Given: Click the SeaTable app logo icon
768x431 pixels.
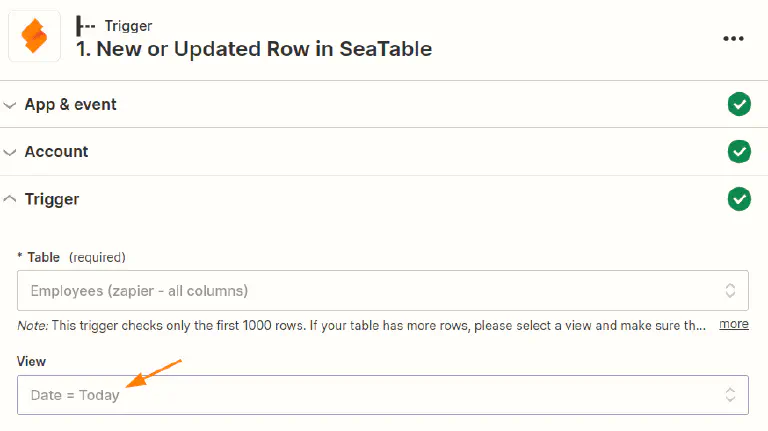Looking at the screenshot, I should point(35,38).
